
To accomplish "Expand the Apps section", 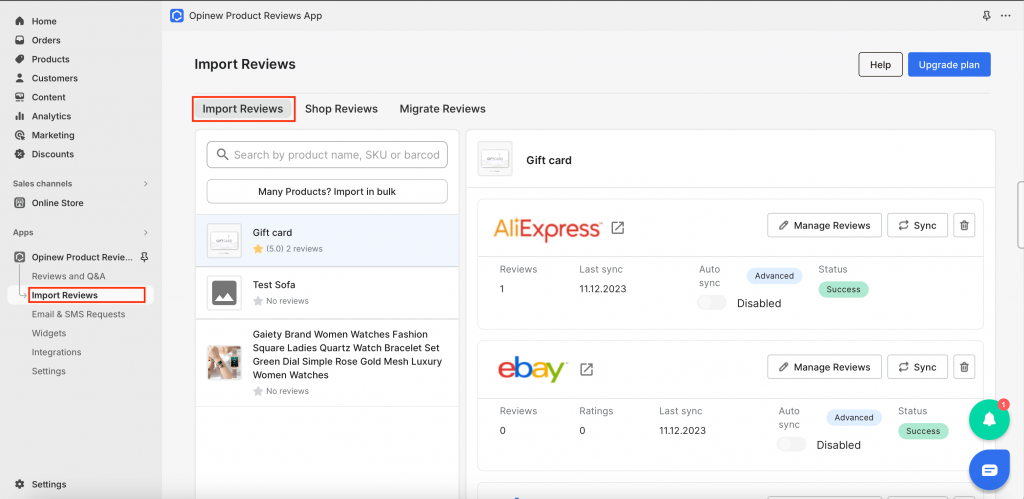I will point(145,233).
